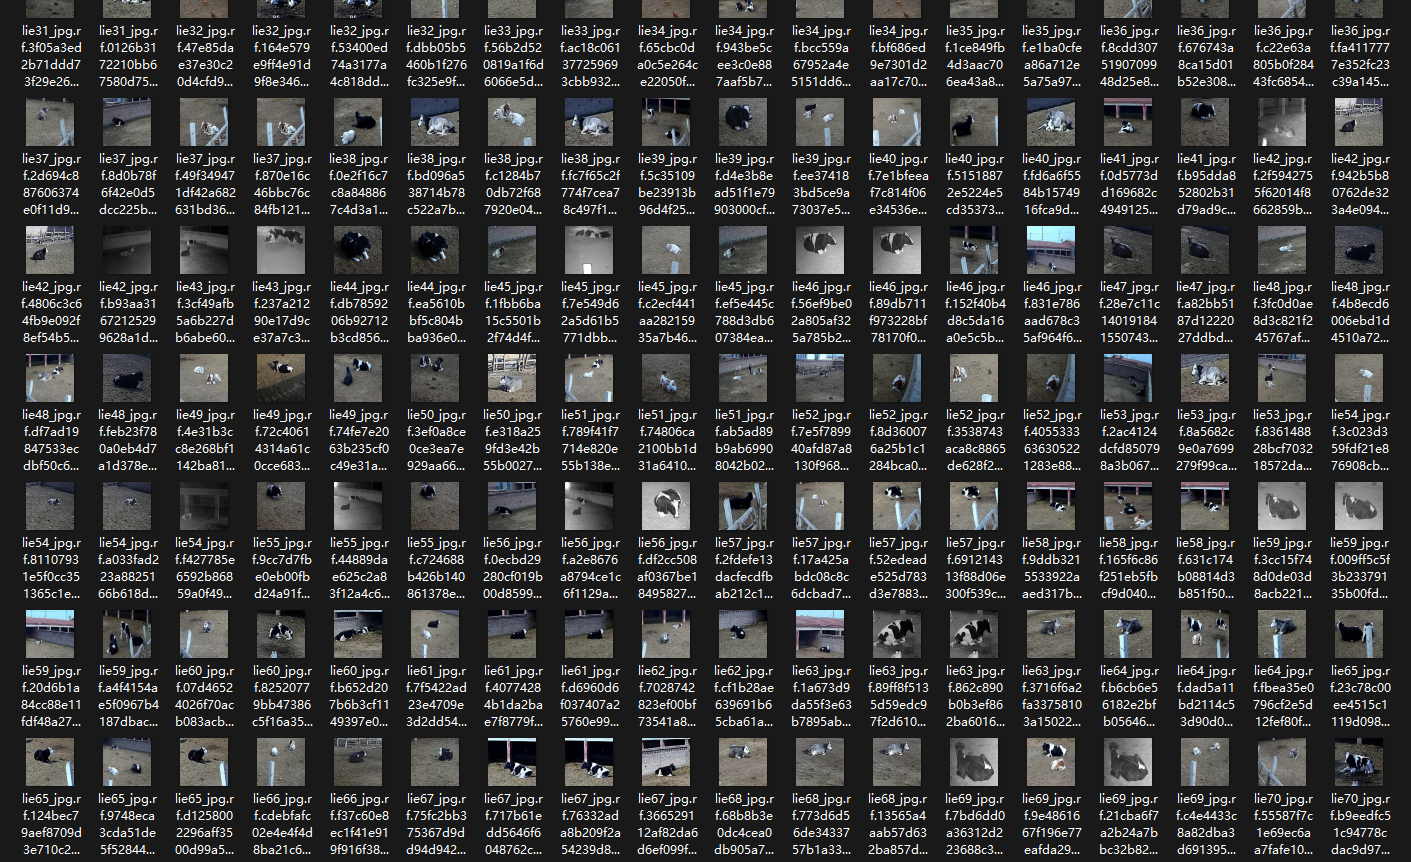Click the file name lie62_jpg.rf.7028742
This screenshot has width=1411, height=862.
tap(666, 697)
